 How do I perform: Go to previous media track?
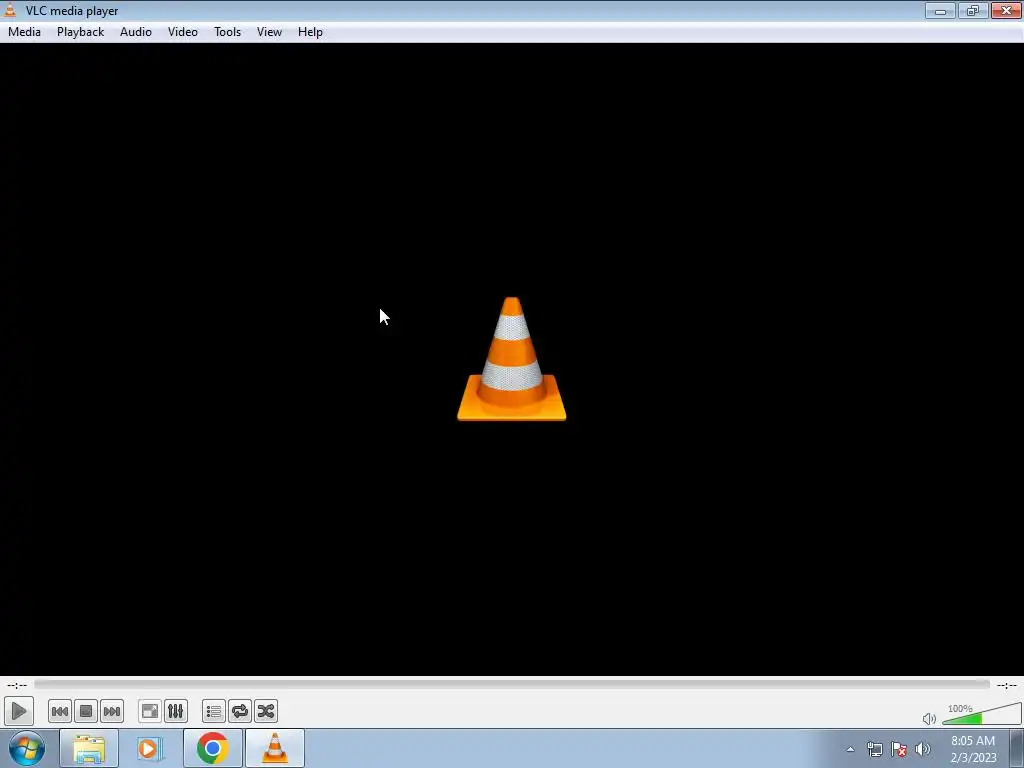tap(59, 711)
